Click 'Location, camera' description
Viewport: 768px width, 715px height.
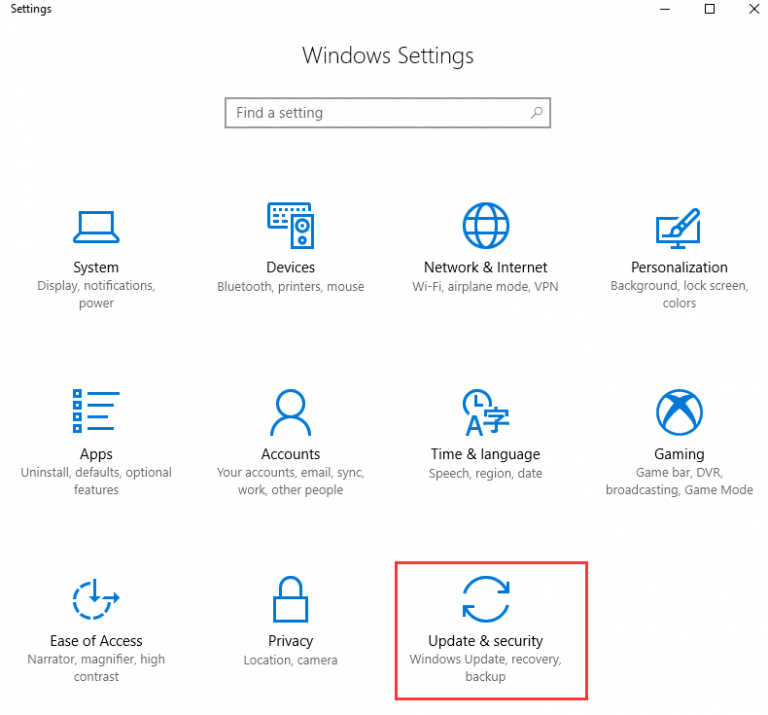point(290,660)
